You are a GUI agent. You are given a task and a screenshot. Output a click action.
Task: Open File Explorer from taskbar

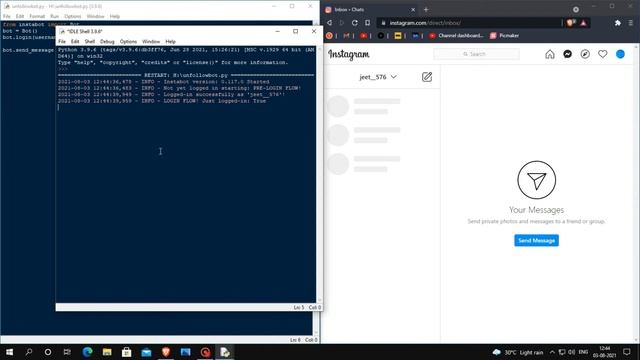tap(107, 352)
